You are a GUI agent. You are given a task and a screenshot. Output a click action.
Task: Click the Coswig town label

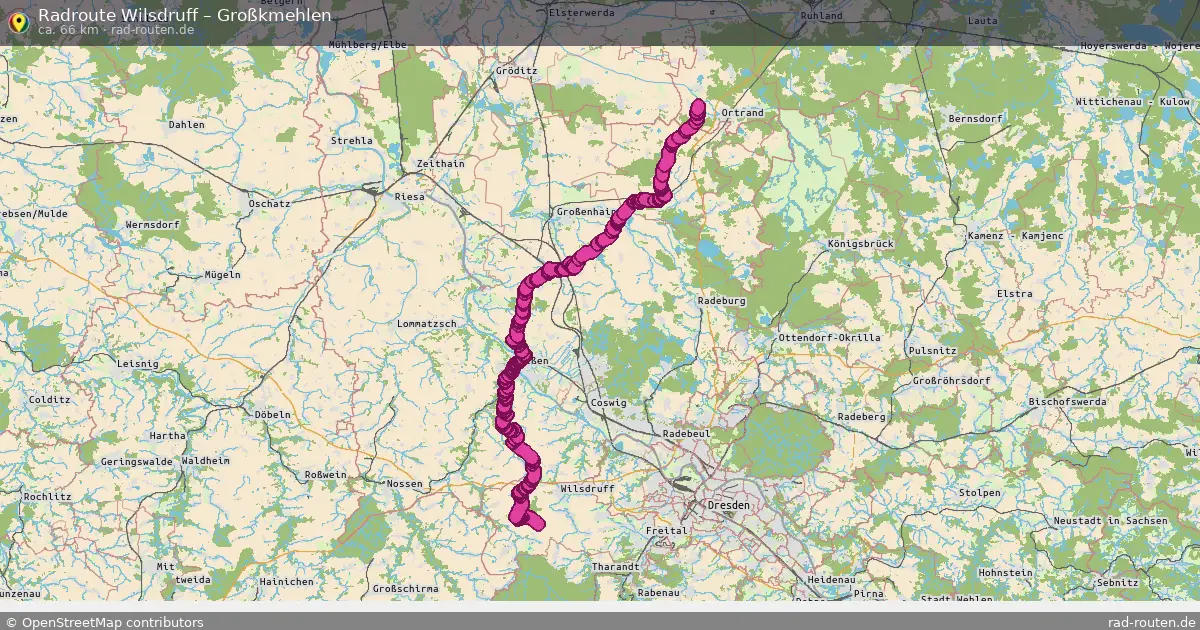pos(609,403)
